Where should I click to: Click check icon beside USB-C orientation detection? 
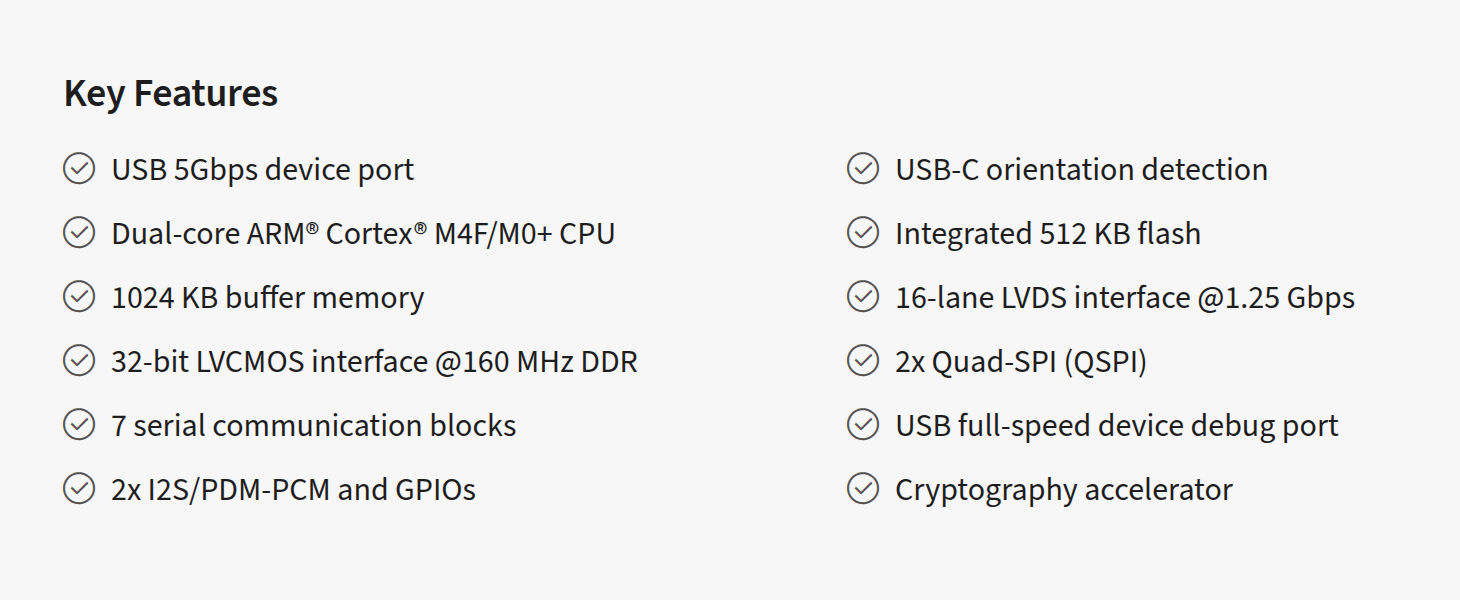point(863,169)
